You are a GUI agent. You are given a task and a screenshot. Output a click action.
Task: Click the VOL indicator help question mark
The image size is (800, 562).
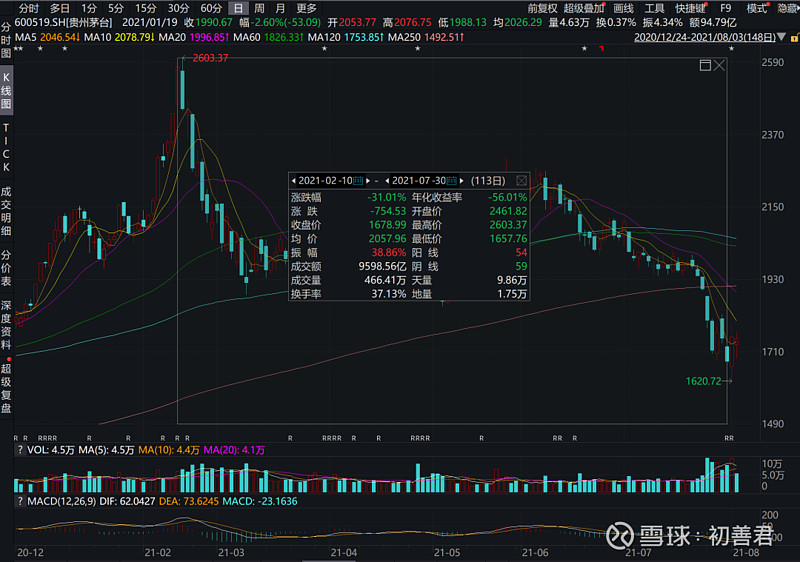pos(20,450)
